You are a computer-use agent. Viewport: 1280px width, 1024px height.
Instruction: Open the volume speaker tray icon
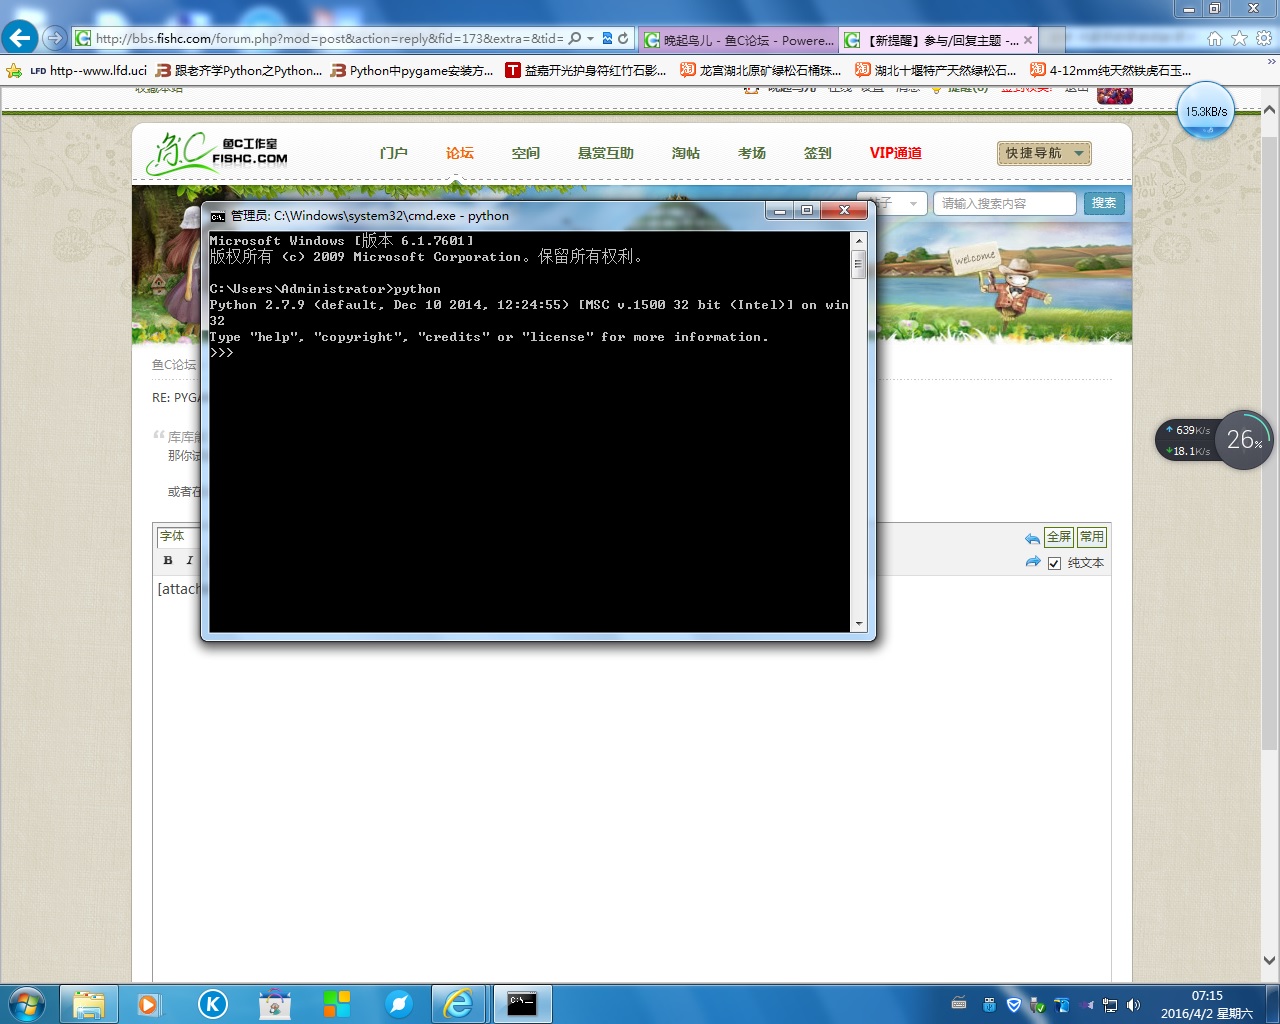(x=1133, y=1004)
